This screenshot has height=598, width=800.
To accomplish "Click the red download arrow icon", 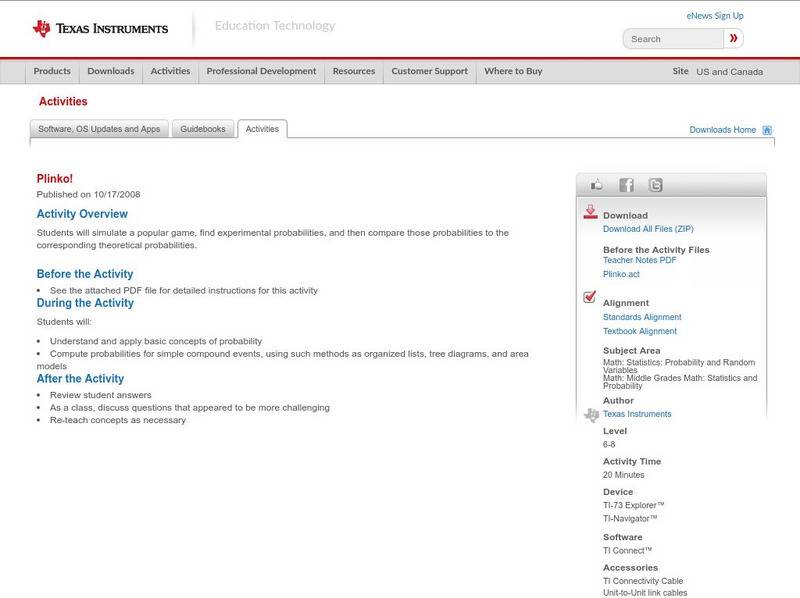I will pos(590,212).
